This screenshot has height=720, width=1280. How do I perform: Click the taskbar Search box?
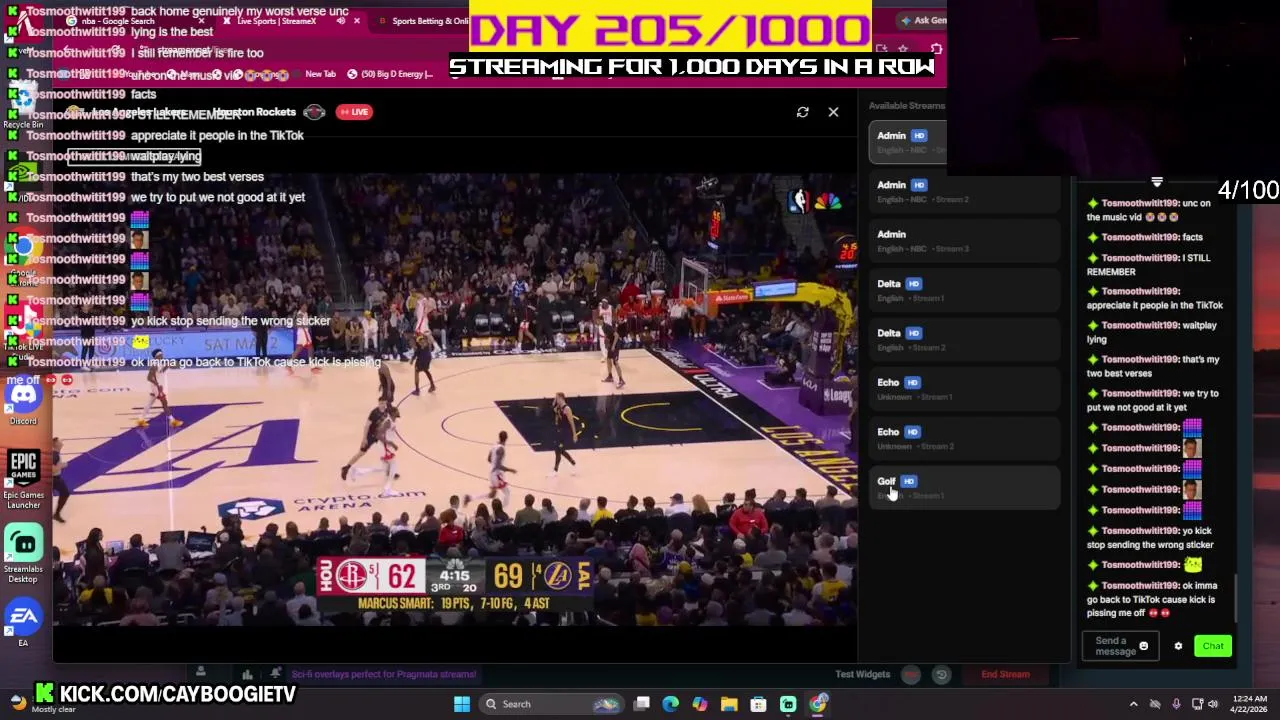pos(551,704)
